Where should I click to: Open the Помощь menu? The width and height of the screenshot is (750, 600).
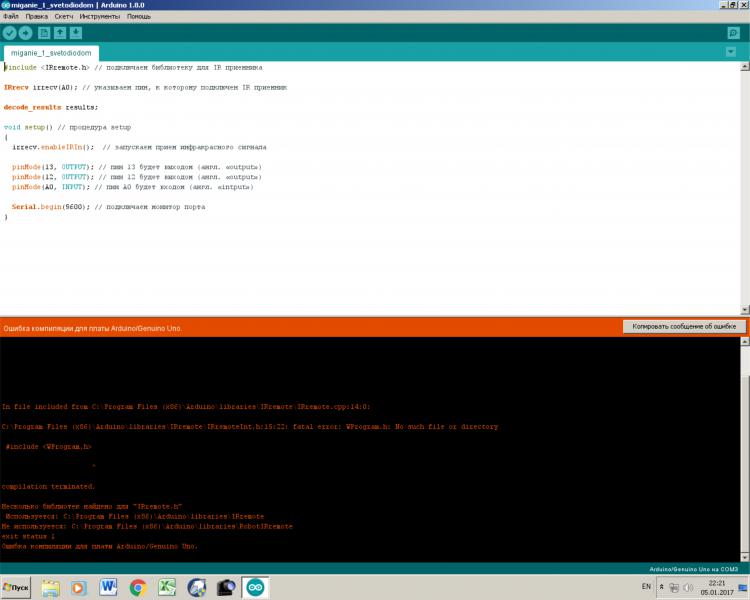coord(139,16)
